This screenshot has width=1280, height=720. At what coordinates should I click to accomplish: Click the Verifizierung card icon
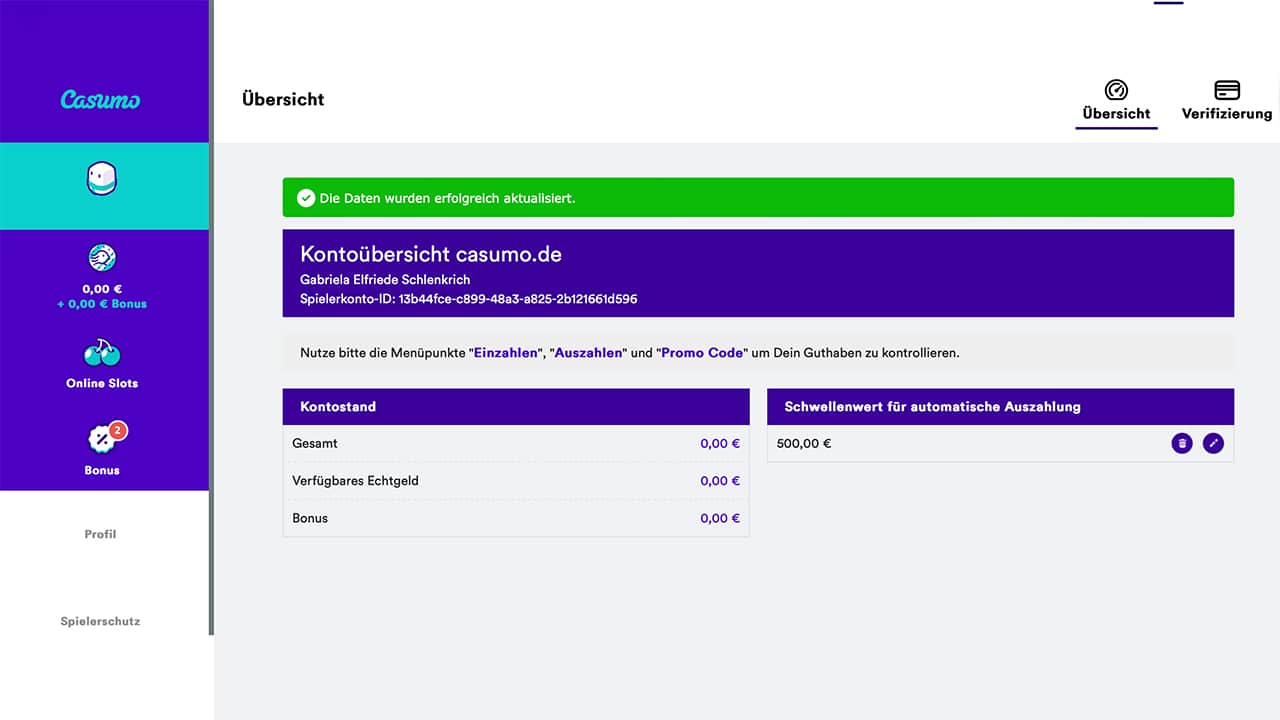[x=1227, y=90]
